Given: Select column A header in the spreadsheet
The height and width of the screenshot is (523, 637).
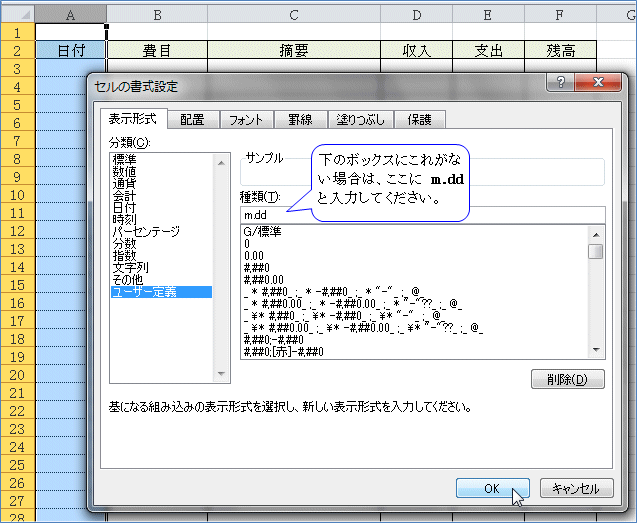Looking at the screenshot, I should (x=71, y=15).
